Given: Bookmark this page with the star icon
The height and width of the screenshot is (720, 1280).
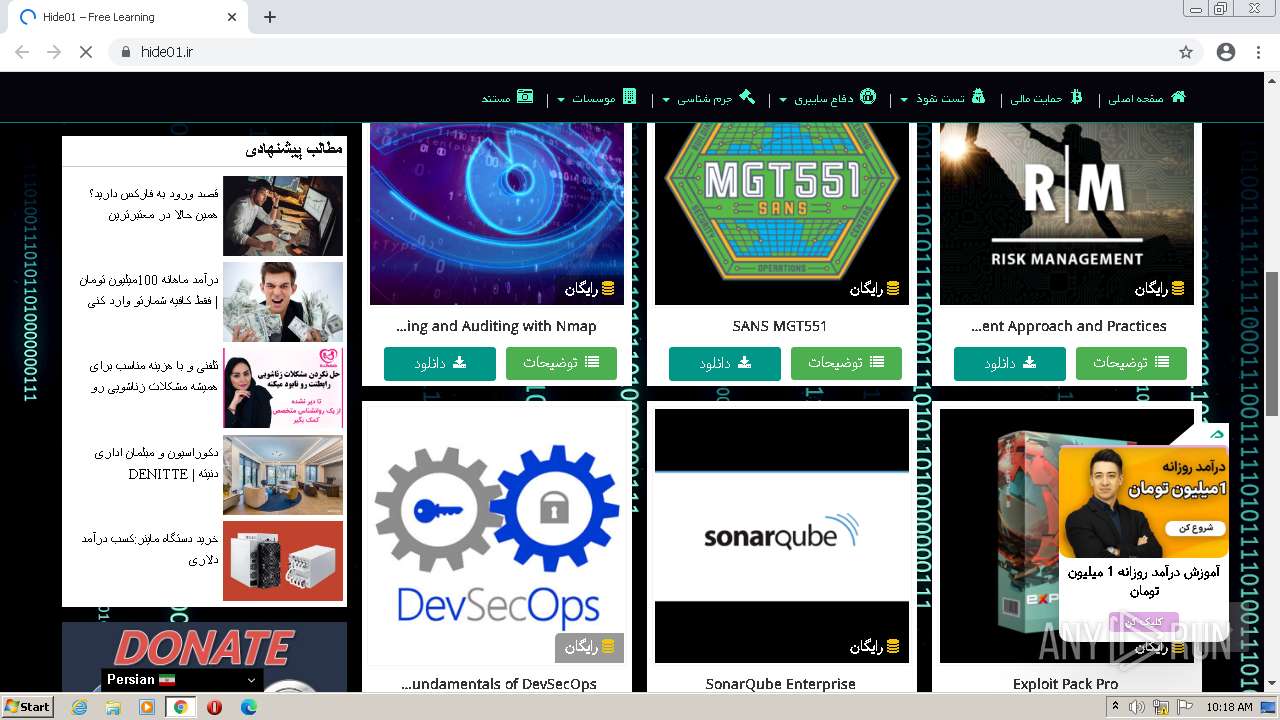Looking at the screenshot, I should 1186,52.
